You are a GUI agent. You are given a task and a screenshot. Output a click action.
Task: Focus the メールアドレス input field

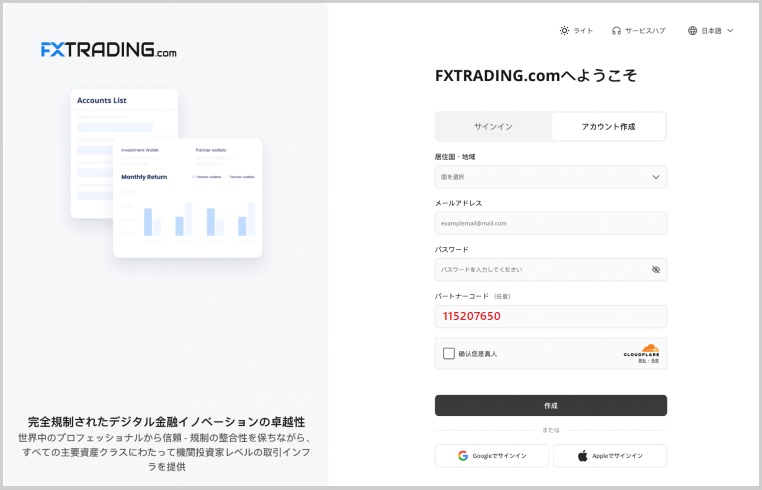coord(550,223)
